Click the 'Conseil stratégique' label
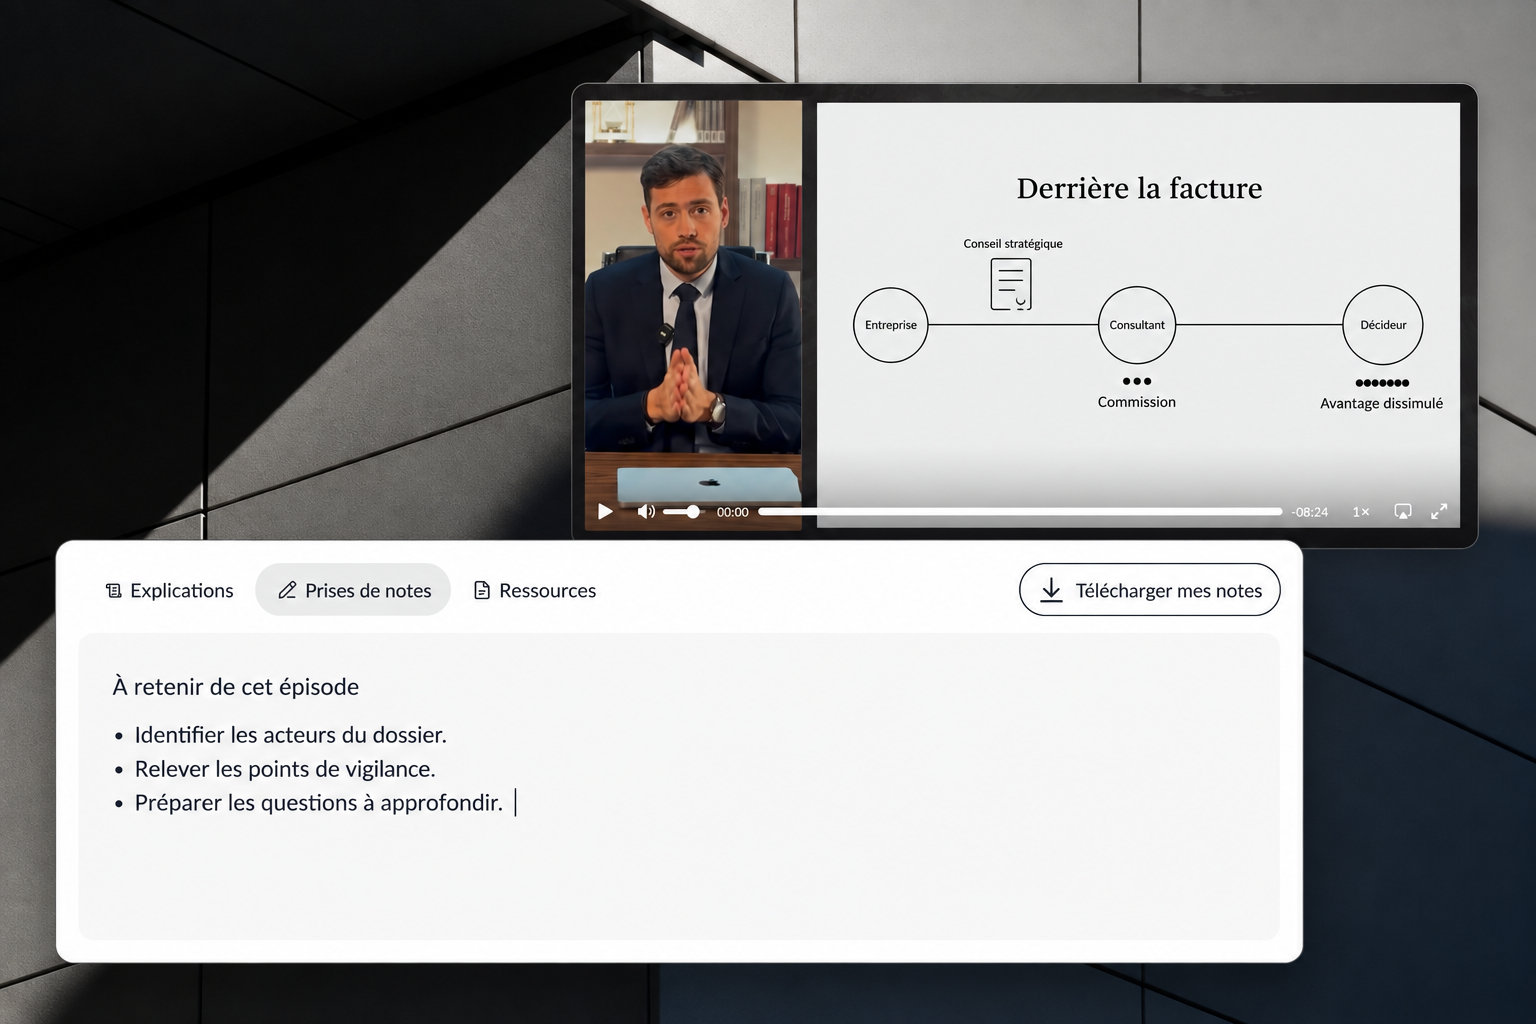 click(1013, 244)
